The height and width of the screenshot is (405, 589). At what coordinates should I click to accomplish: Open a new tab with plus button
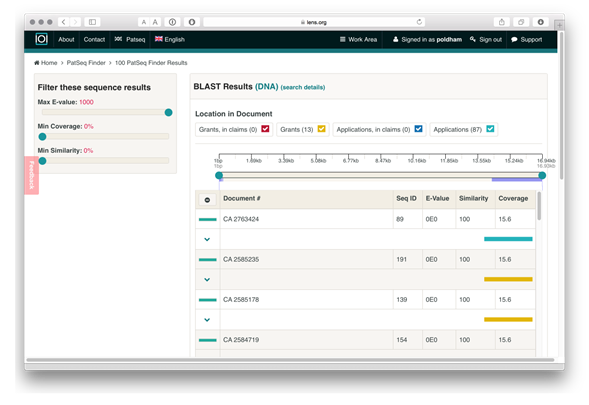pyautogui.click(x=559, y=25)
